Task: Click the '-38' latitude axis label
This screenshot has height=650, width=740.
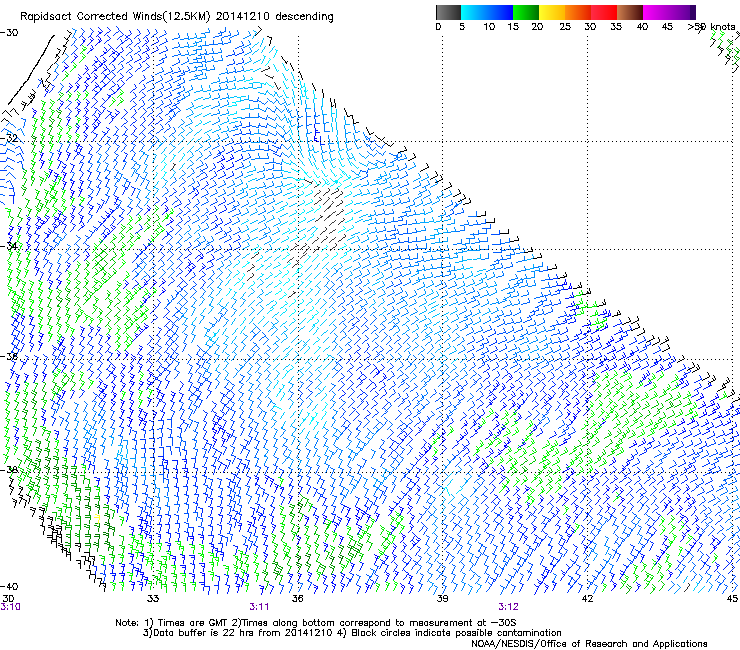Action: coord(9,470)
